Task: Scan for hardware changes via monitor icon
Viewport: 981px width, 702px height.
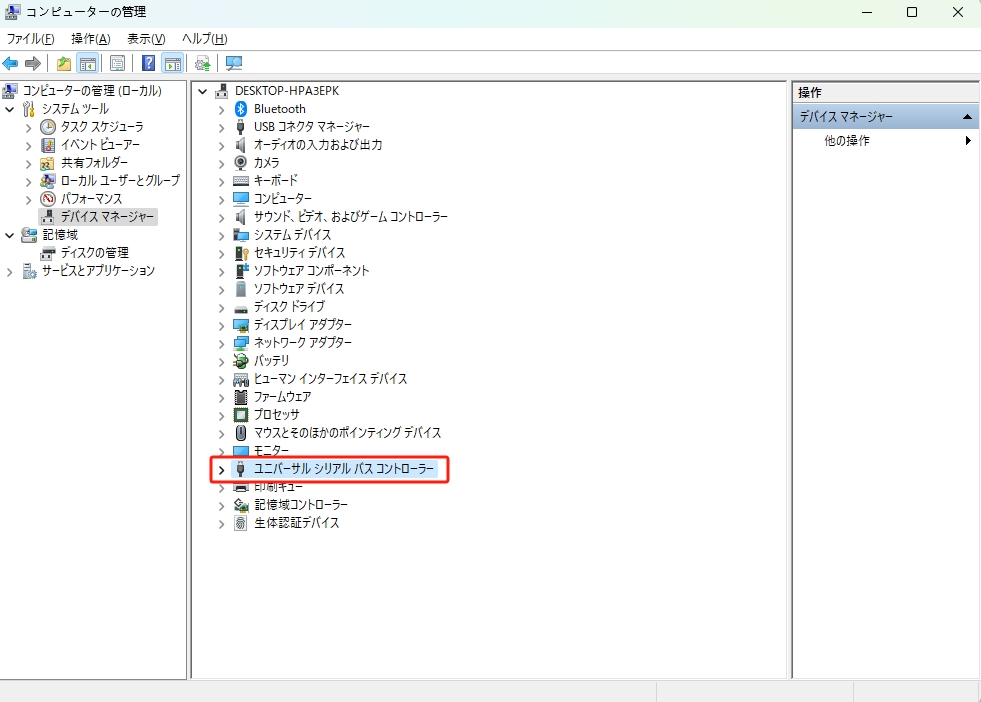Action: (x=234, y=64)
